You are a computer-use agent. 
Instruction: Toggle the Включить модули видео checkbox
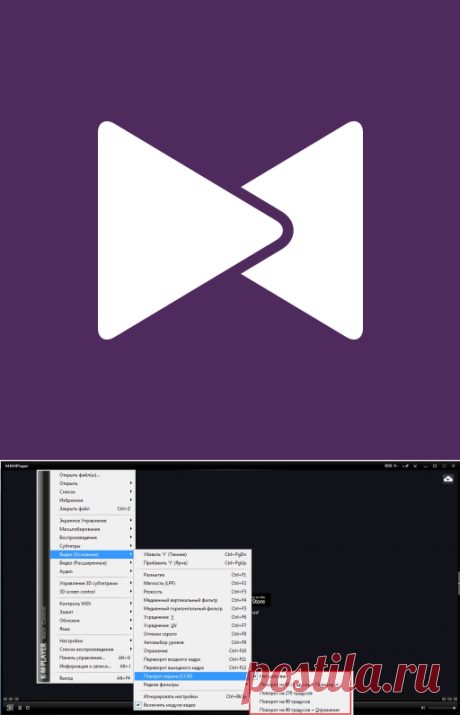tap(138, 705)
